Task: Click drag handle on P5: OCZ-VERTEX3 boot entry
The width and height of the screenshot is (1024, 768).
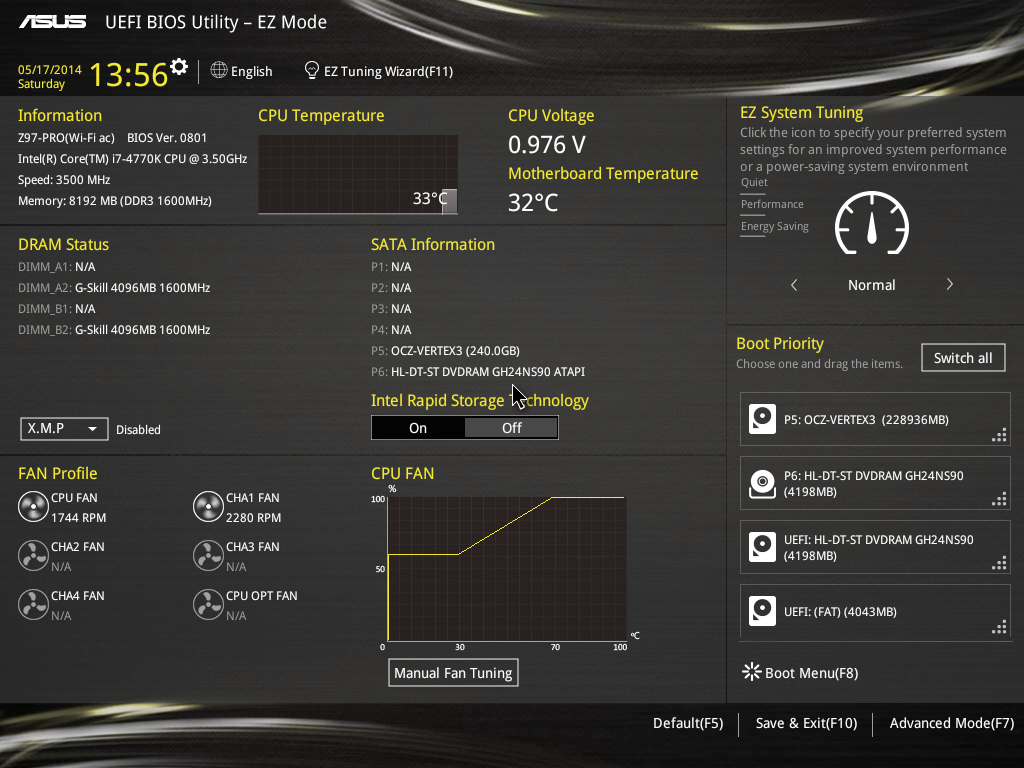Action: tap(999, 436)
